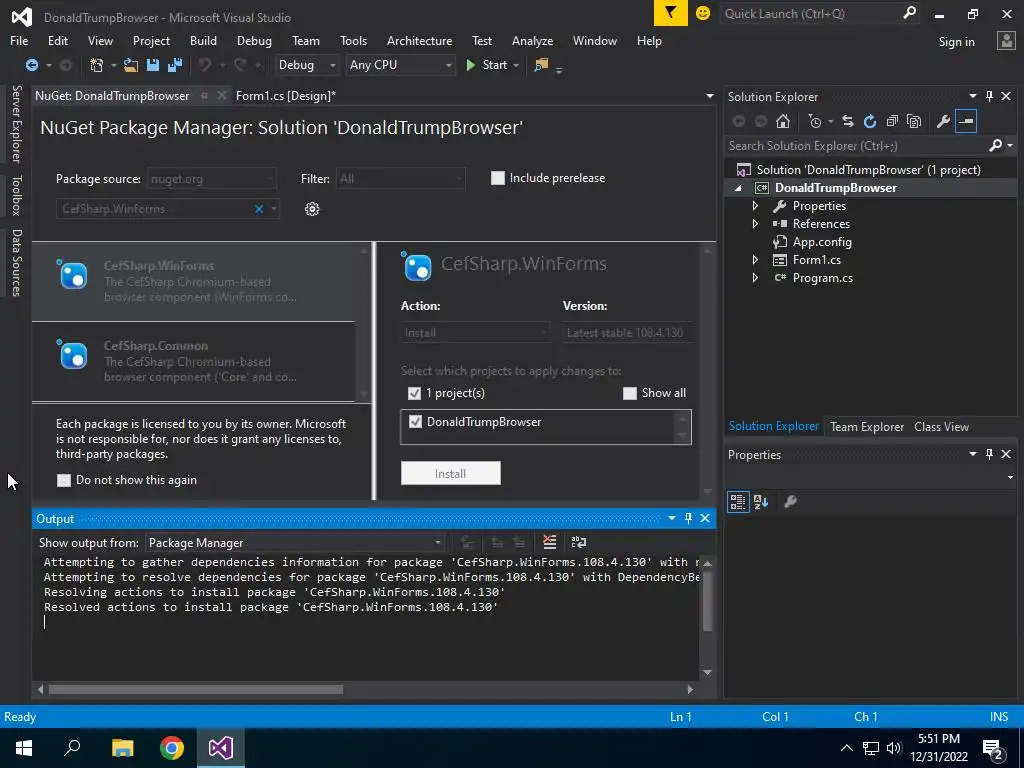Open the Analyze menu
Image resolution: width=1024 pixels, height=768 pixels.
[x=532, y=40]
